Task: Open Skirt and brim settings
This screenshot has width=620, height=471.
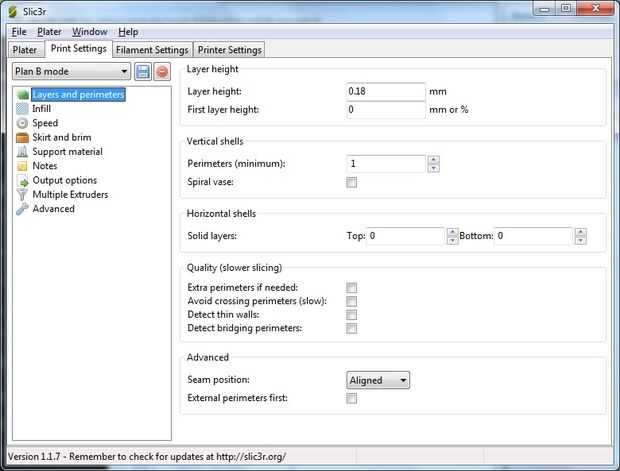Action: (x=62, y=137)
